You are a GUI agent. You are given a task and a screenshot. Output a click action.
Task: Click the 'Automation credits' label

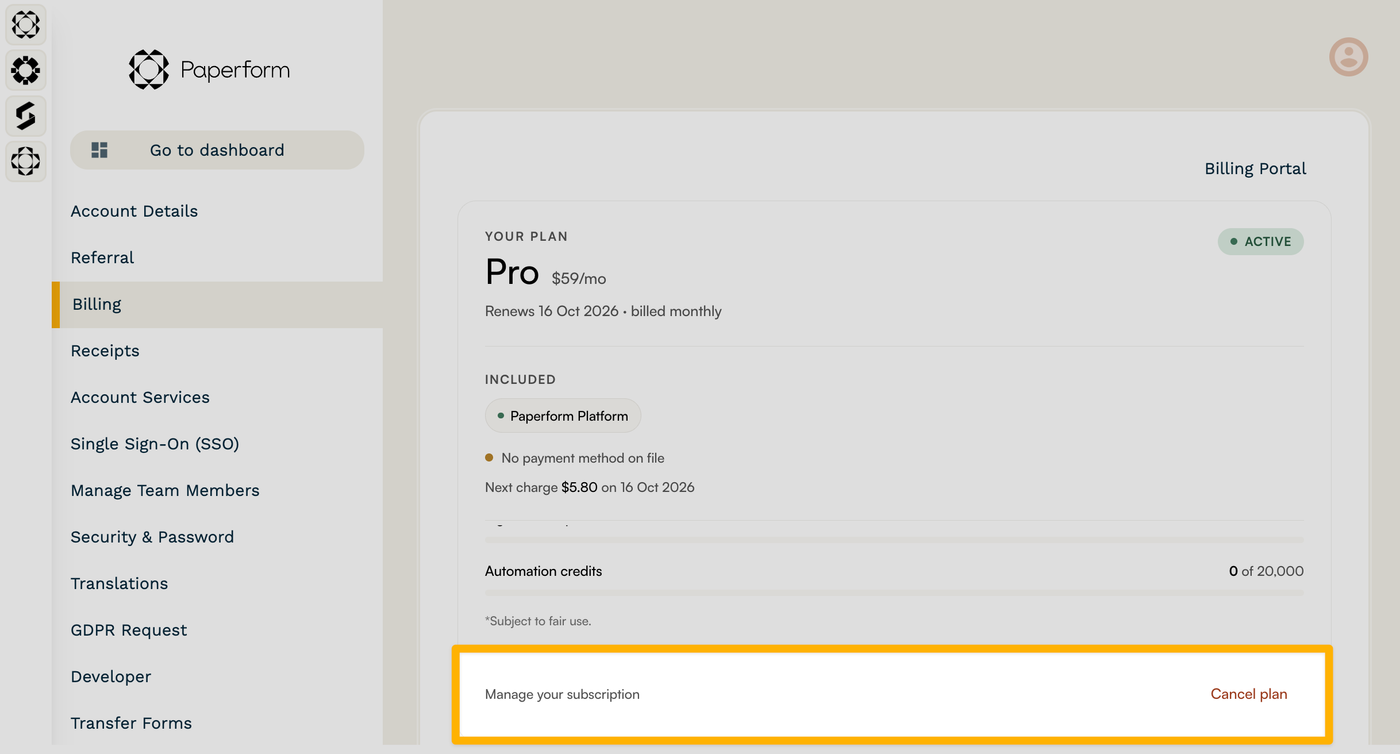point(544,572)
